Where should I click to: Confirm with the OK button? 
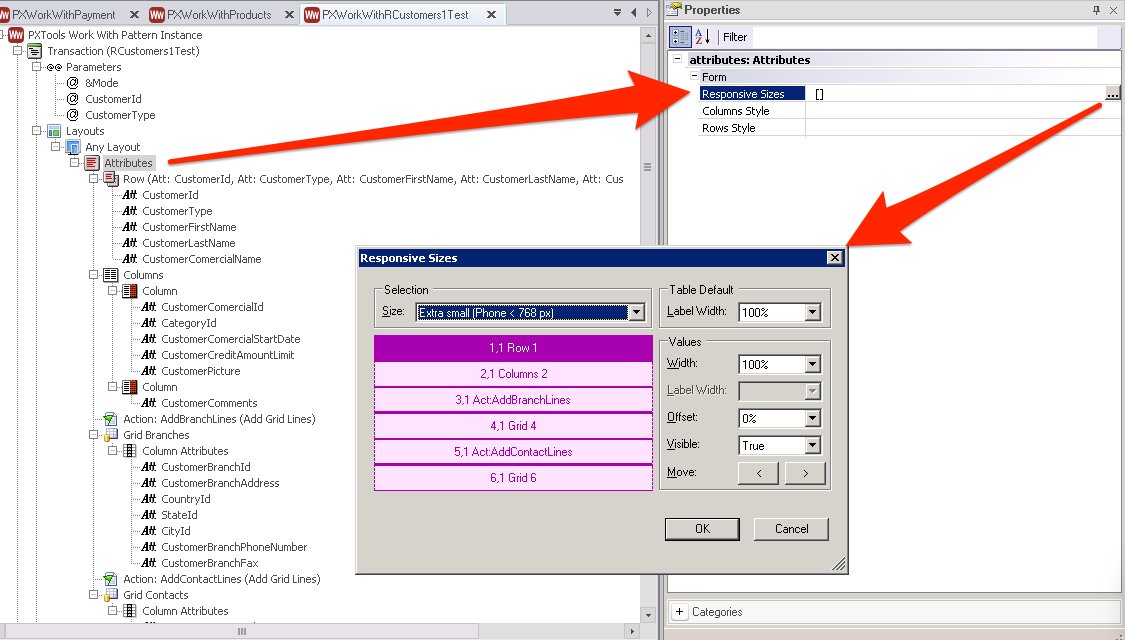702,529
